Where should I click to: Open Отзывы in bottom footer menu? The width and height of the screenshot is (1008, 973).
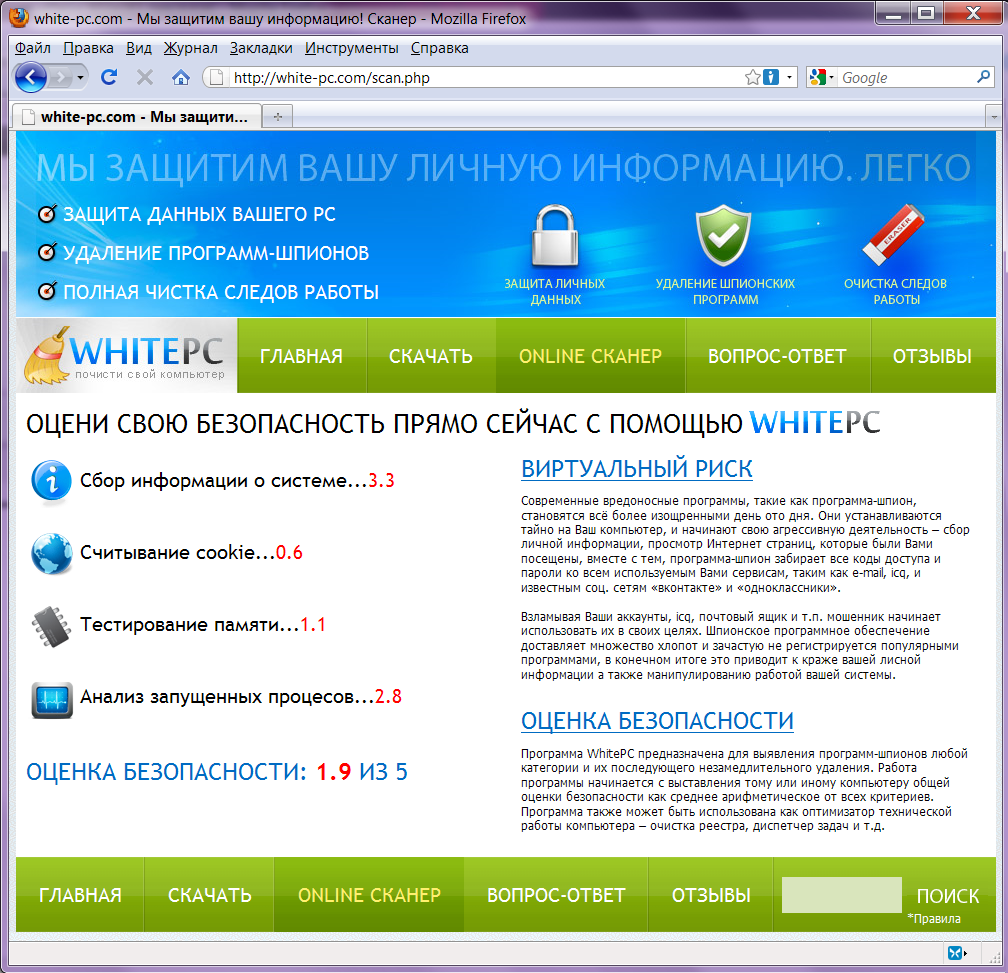pyautogui.click(x=711, y=895)
